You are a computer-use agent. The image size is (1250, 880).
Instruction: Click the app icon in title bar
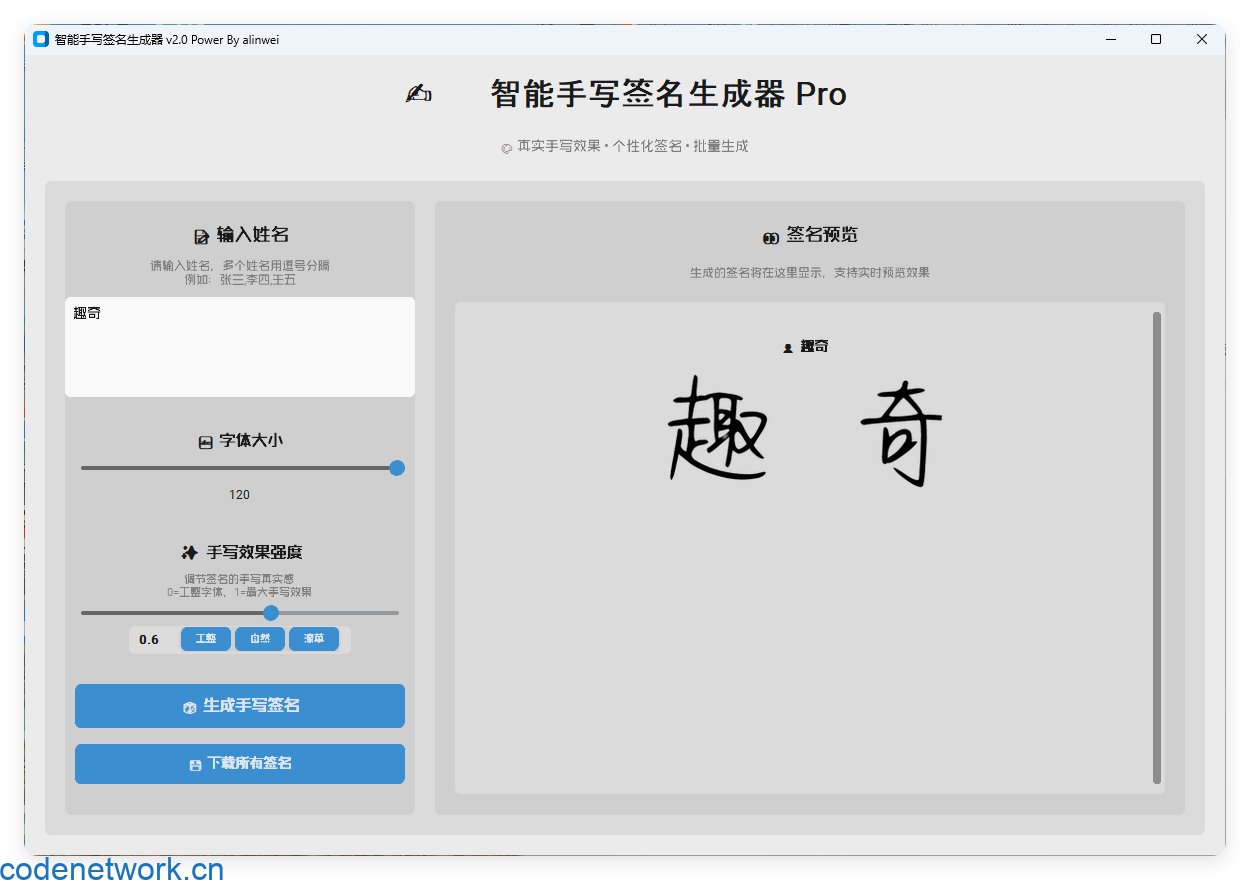(41, 39)
